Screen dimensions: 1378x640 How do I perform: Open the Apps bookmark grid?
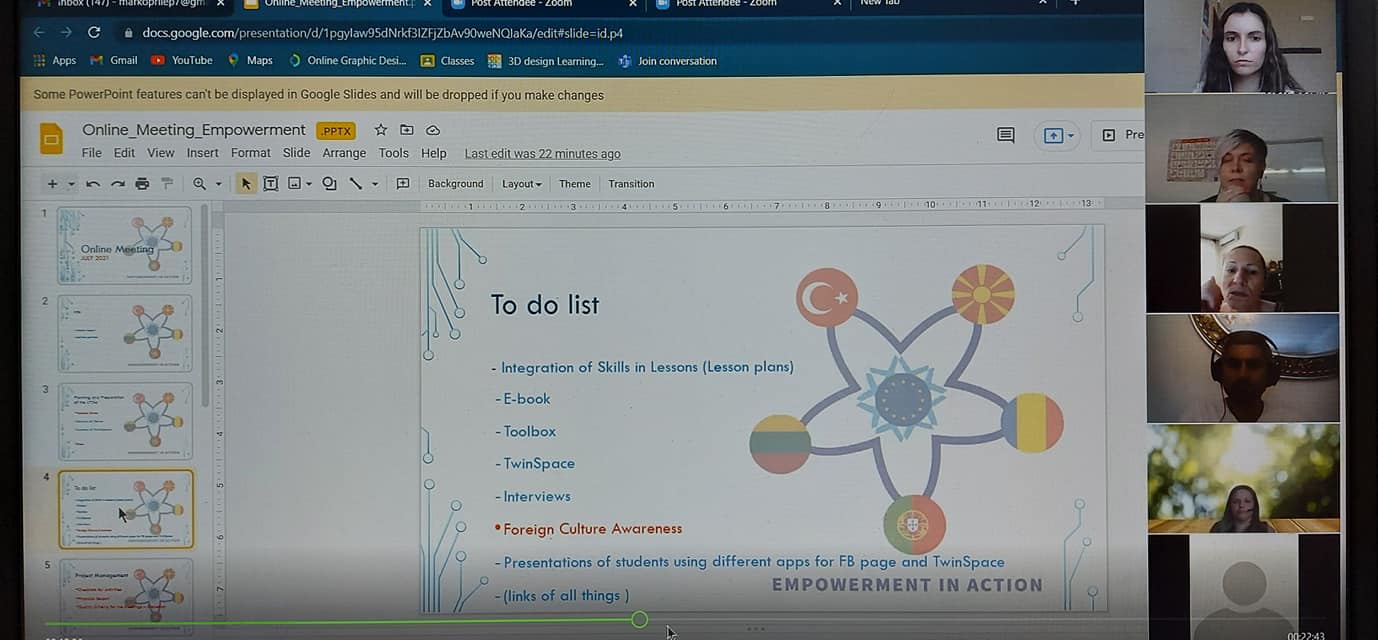point(55,61)
